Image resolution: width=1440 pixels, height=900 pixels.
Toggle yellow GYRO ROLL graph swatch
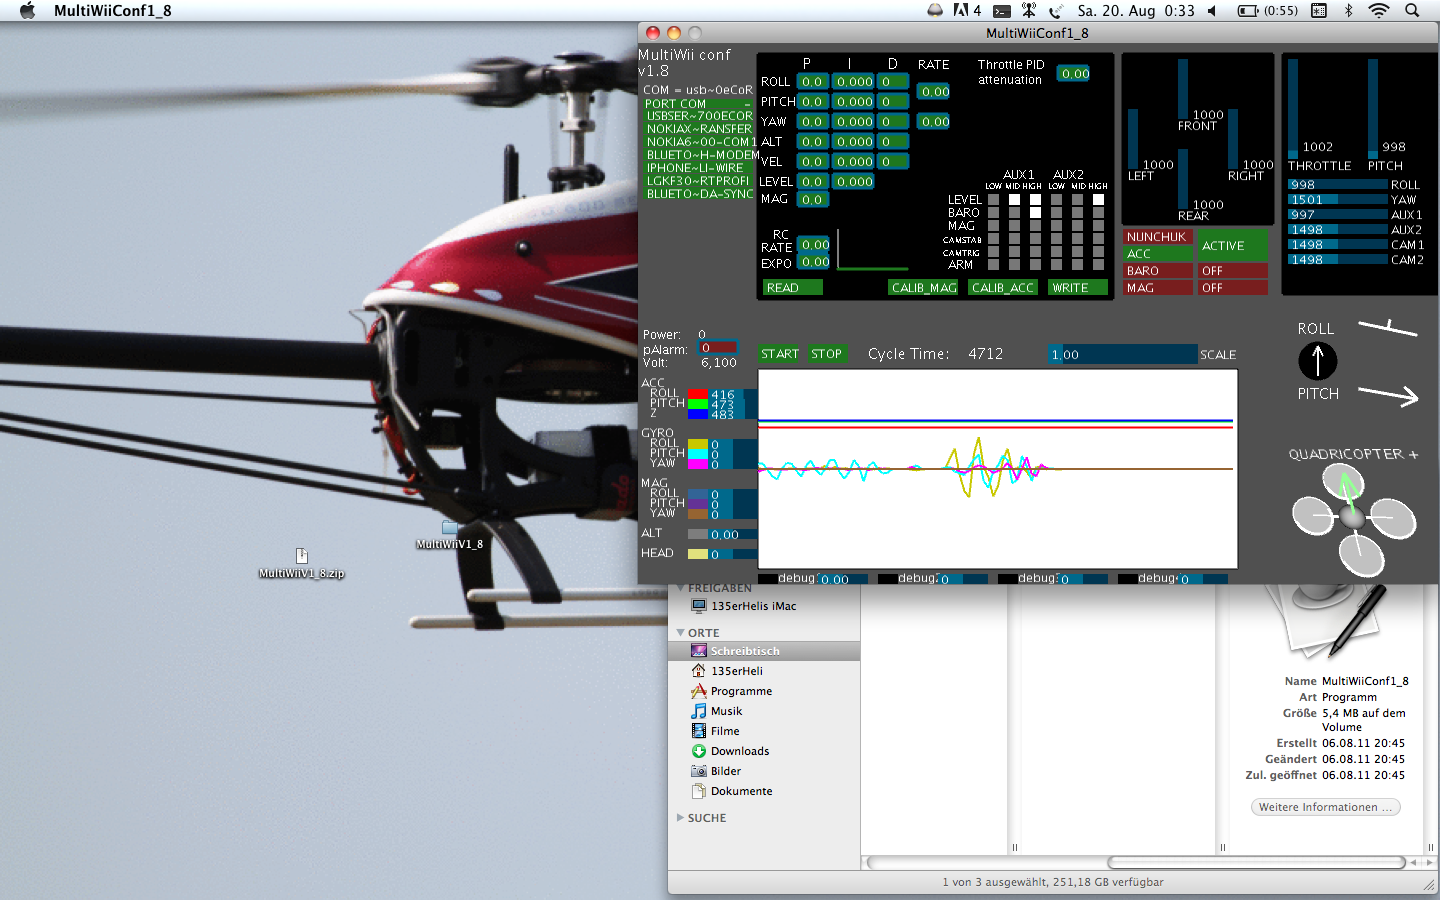click(697, 445)
